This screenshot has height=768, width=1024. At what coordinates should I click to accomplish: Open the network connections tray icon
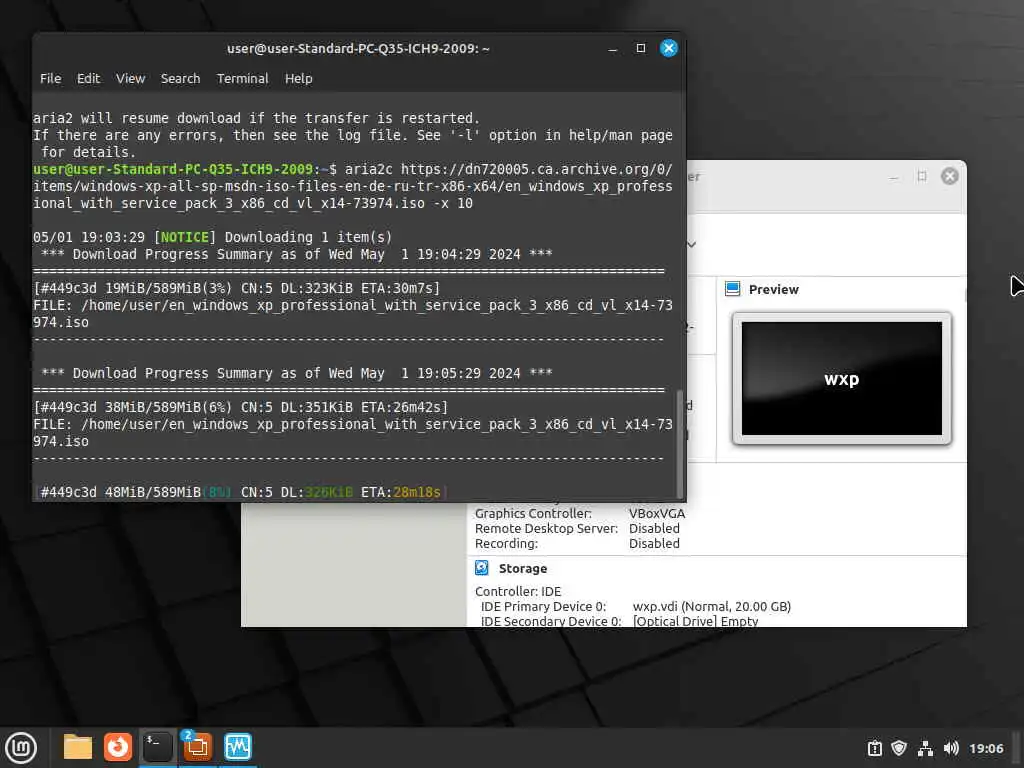(925, 748)
